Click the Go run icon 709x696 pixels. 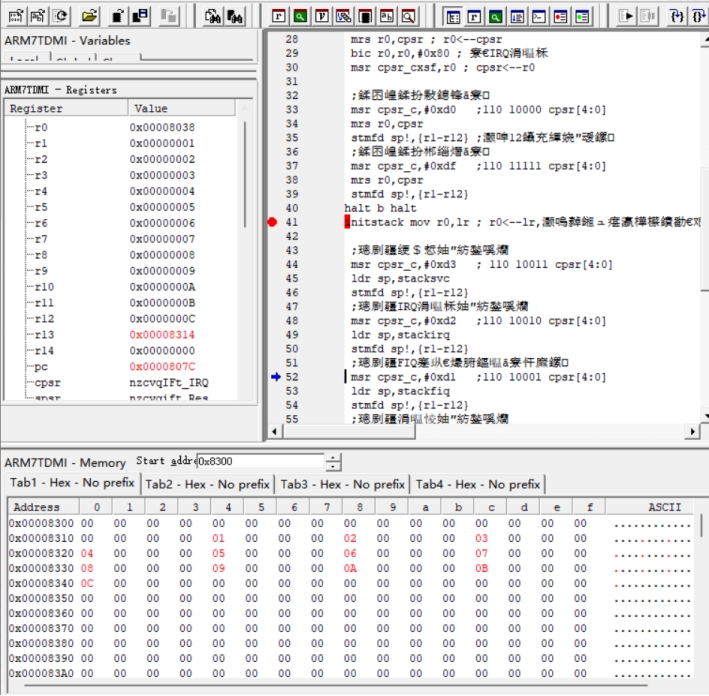tap(626, 16)
